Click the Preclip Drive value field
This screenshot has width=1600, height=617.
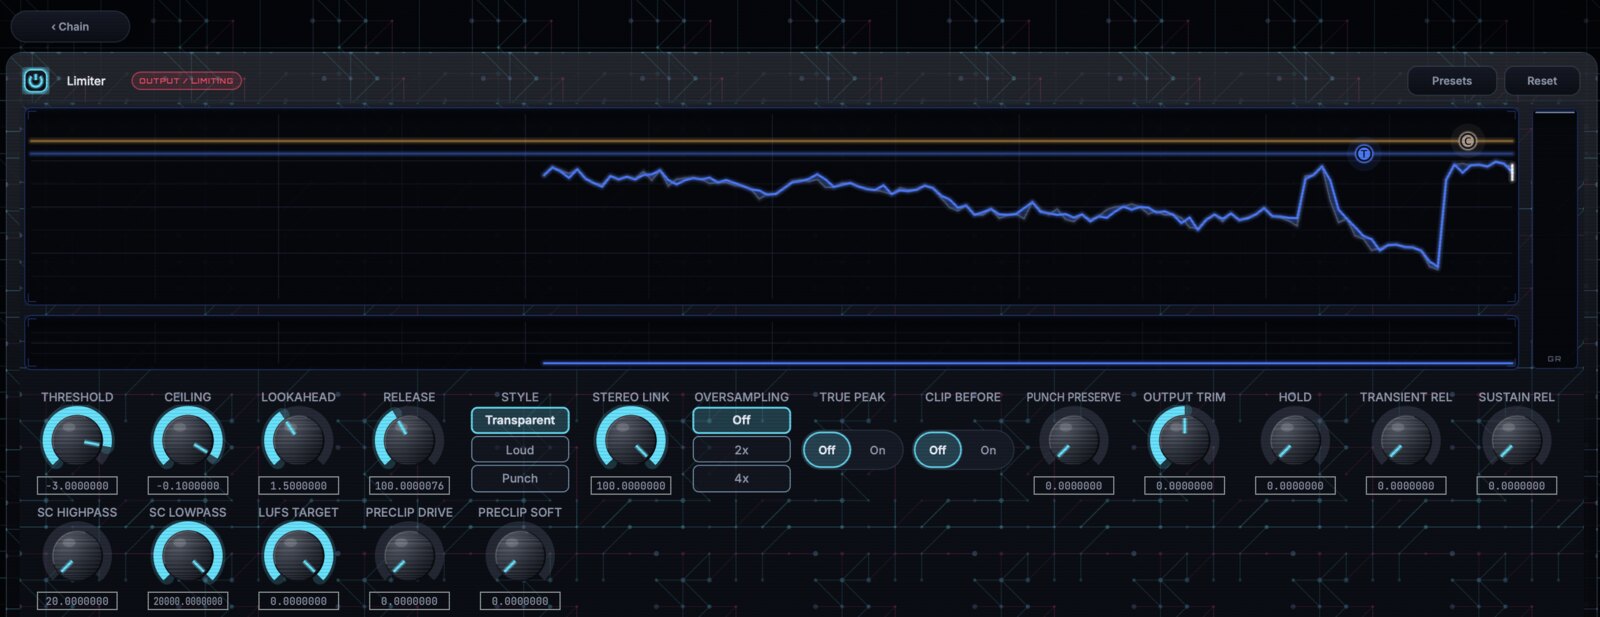(x=409, y=601)
